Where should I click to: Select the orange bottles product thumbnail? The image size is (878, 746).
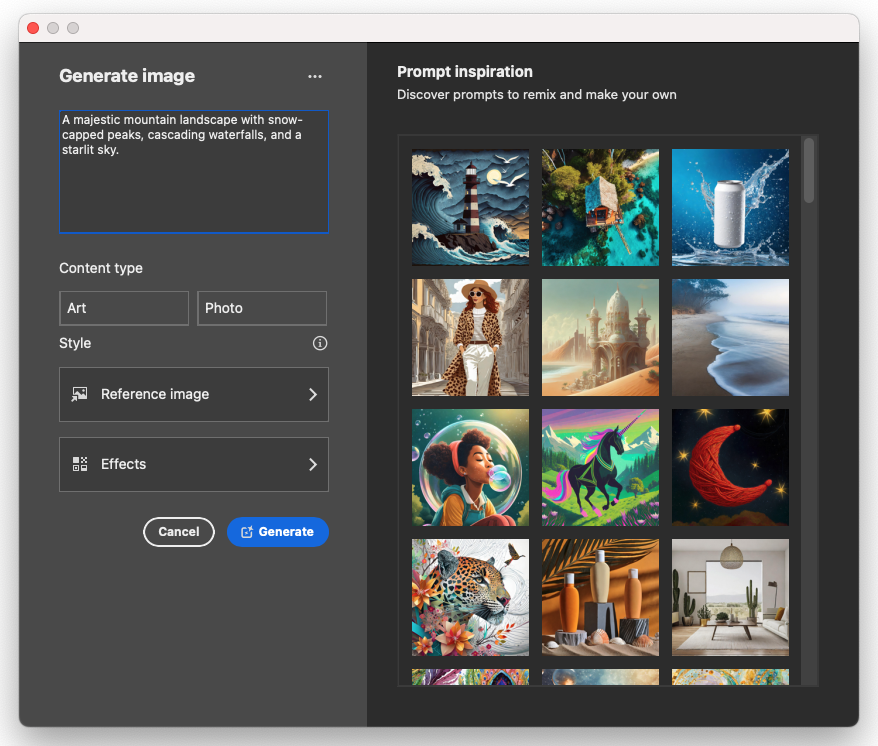[600, 597]
